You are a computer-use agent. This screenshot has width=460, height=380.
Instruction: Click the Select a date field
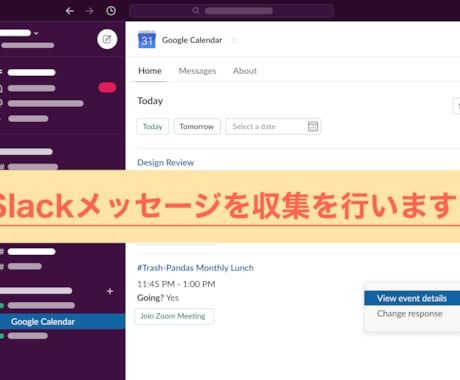tap(273, 126)
